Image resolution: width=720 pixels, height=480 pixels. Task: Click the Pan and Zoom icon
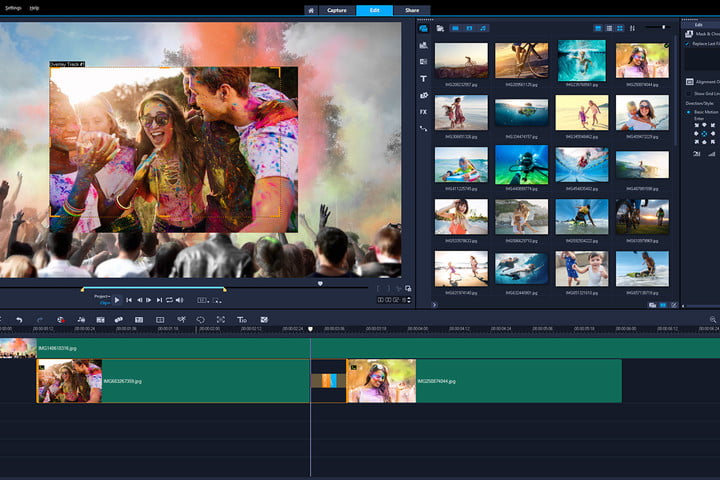pyautogui.click(x=221, y=320)
